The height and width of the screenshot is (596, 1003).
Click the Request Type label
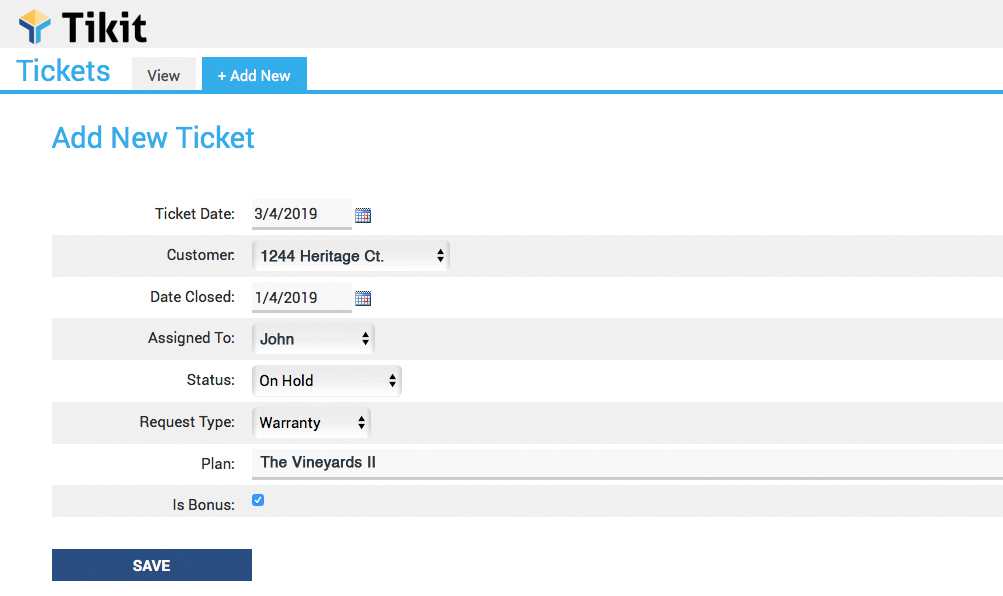click(x=187, y=422)
